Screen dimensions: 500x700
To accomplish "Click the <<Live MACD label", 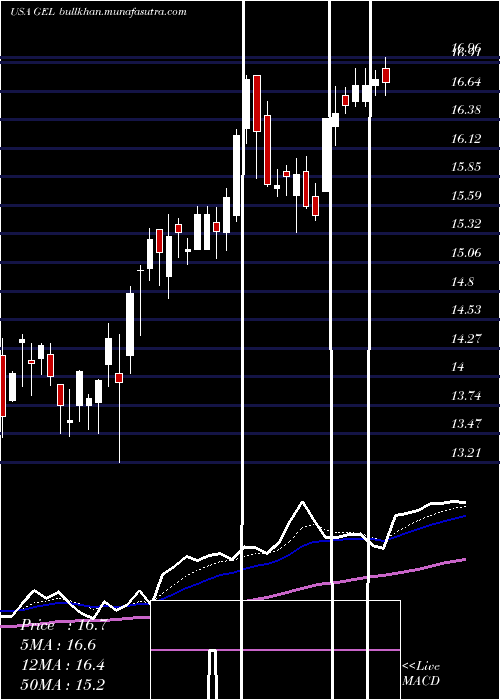I will [x=421, y=674].
